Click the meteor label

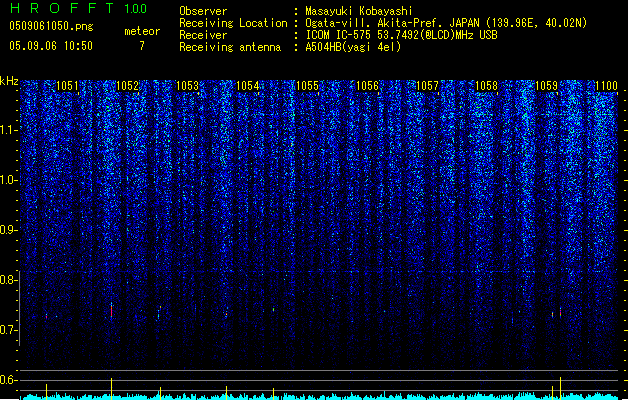click(x=142, y=31)
